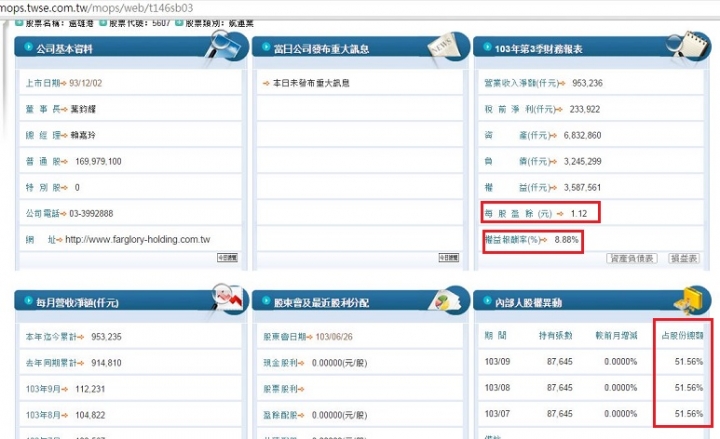Click the period cell 103/08

pos(497,388)
